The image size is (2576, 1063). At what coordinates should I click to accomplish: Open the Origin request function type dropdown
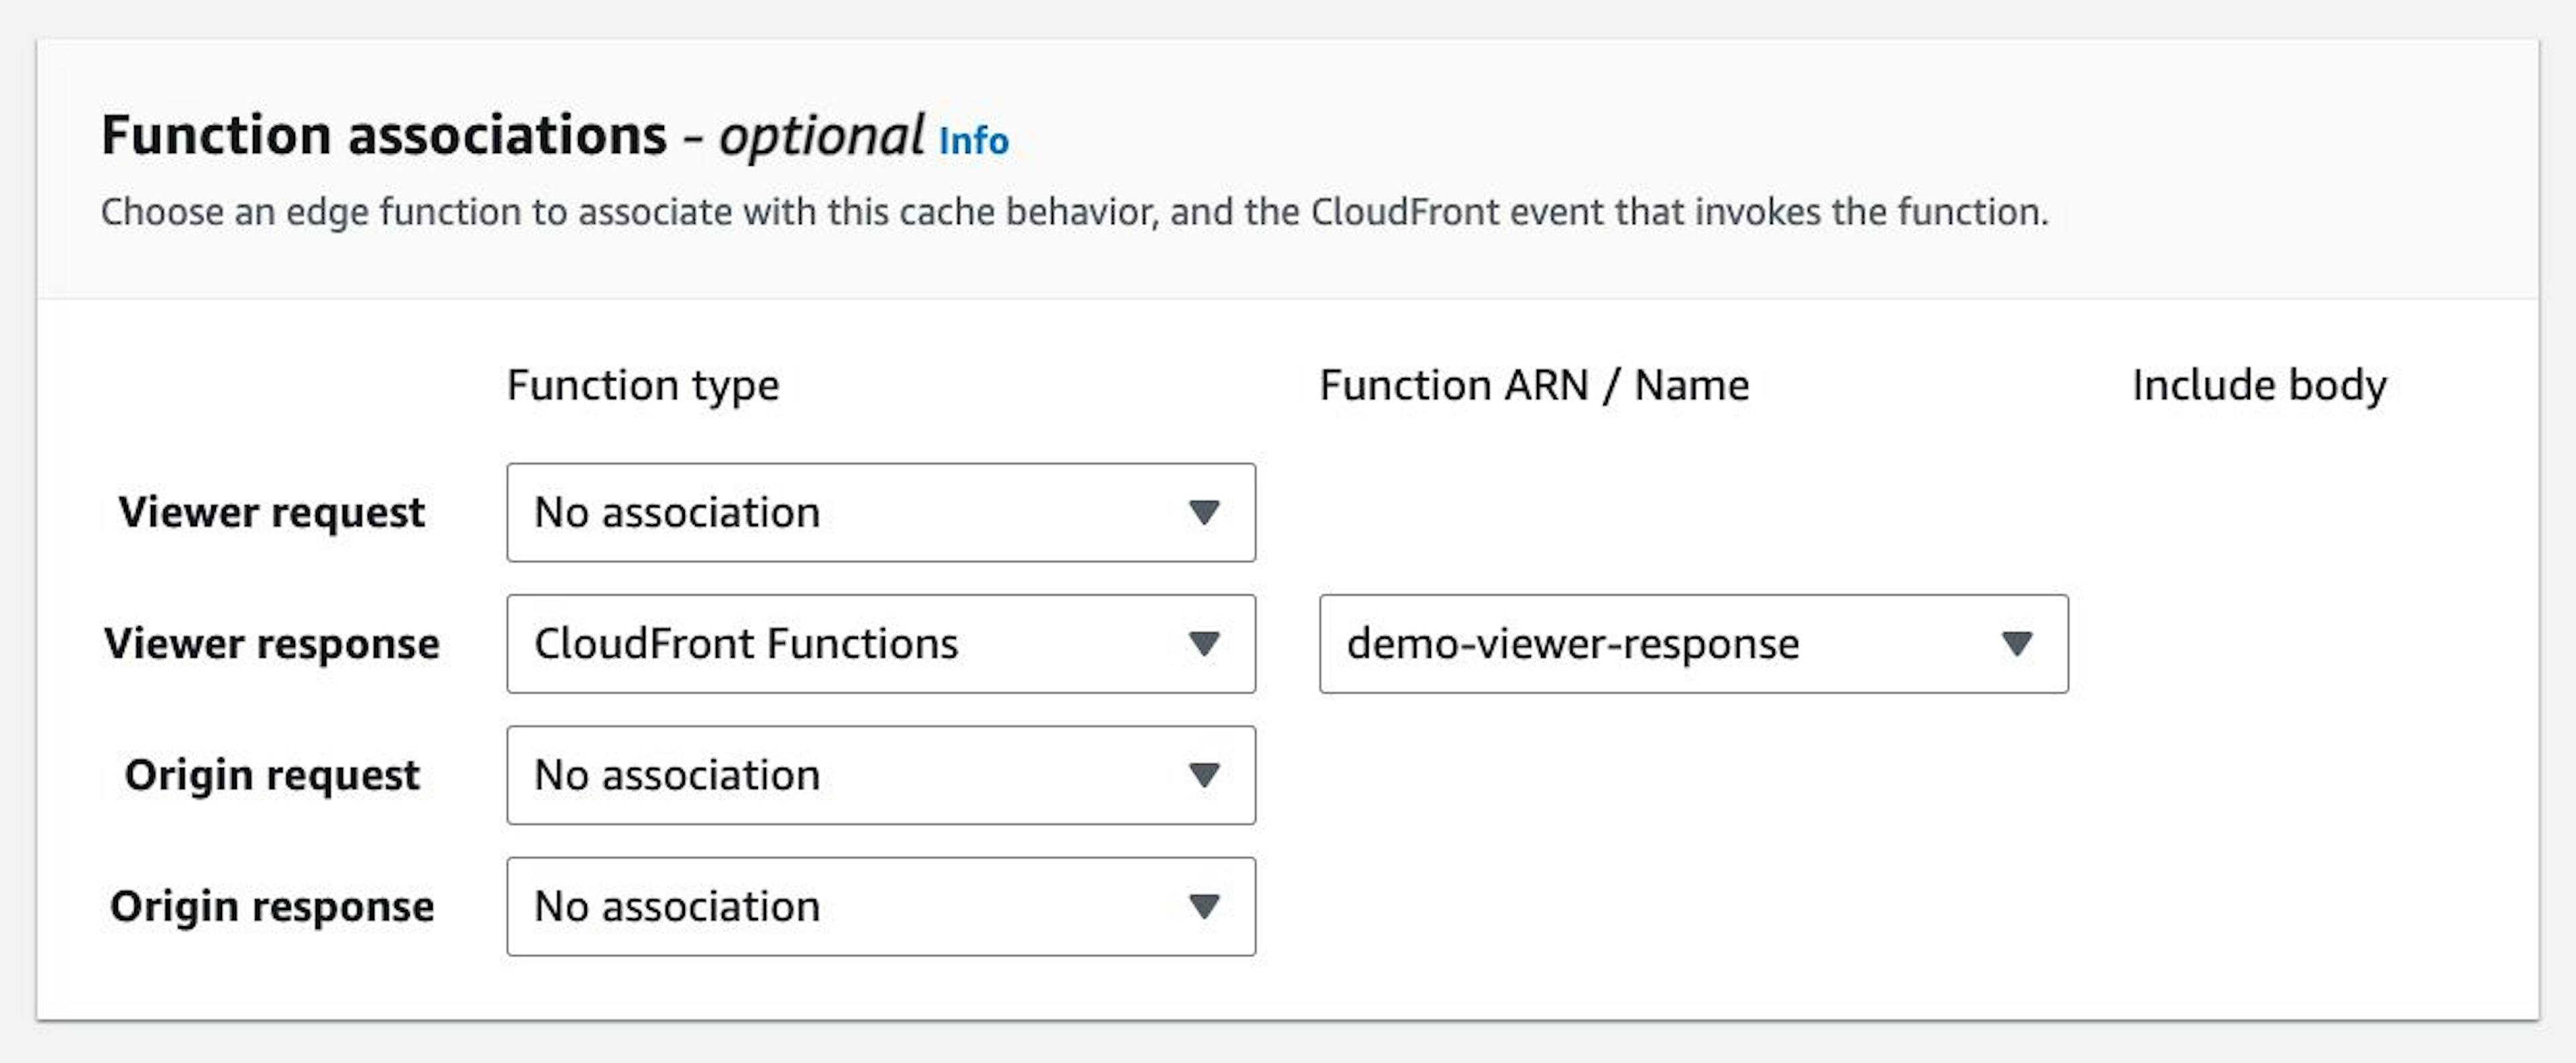[x=881, y=775]
